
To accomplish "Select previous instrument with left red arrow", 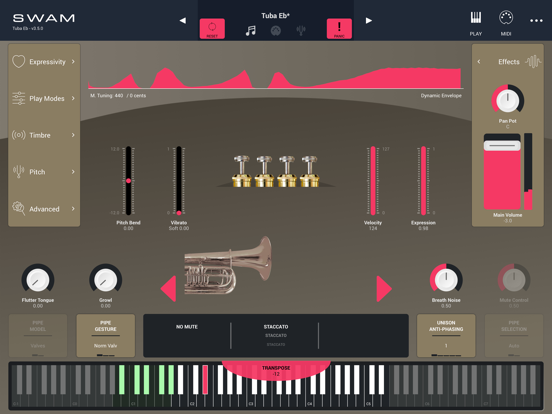I will point(168,289).
